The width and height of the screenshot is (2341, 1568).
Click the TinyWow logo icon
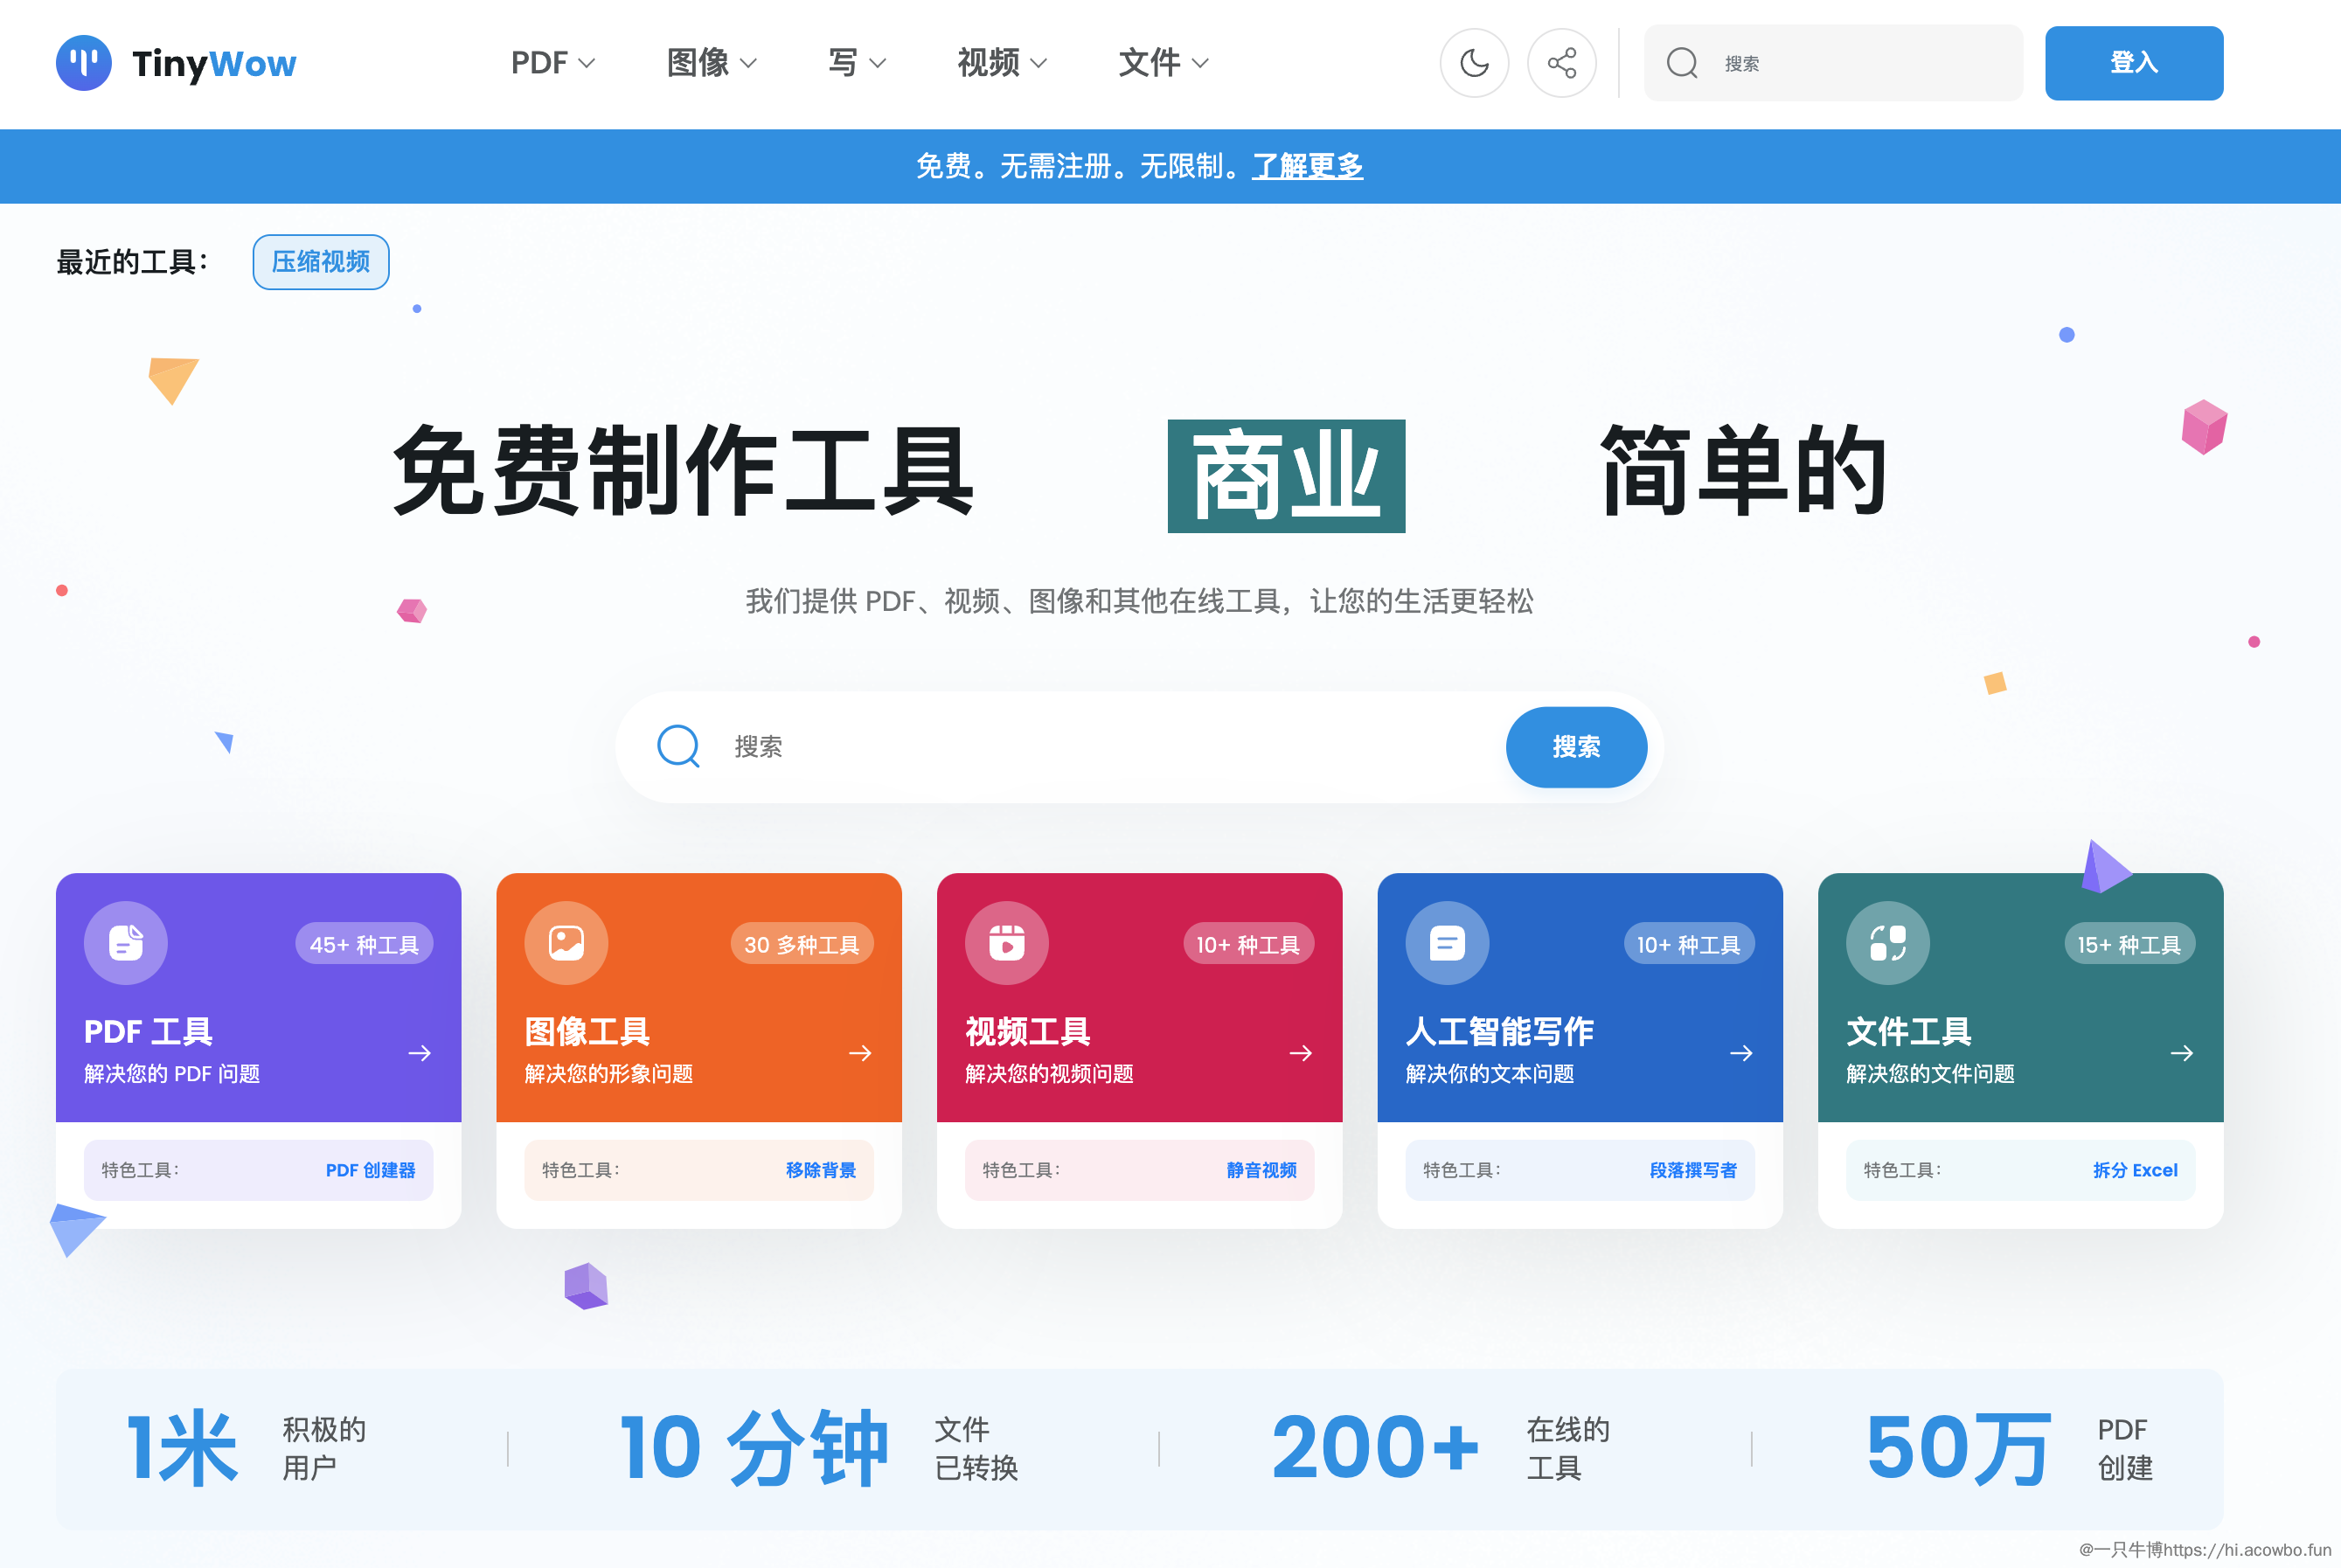click(83, 63)
